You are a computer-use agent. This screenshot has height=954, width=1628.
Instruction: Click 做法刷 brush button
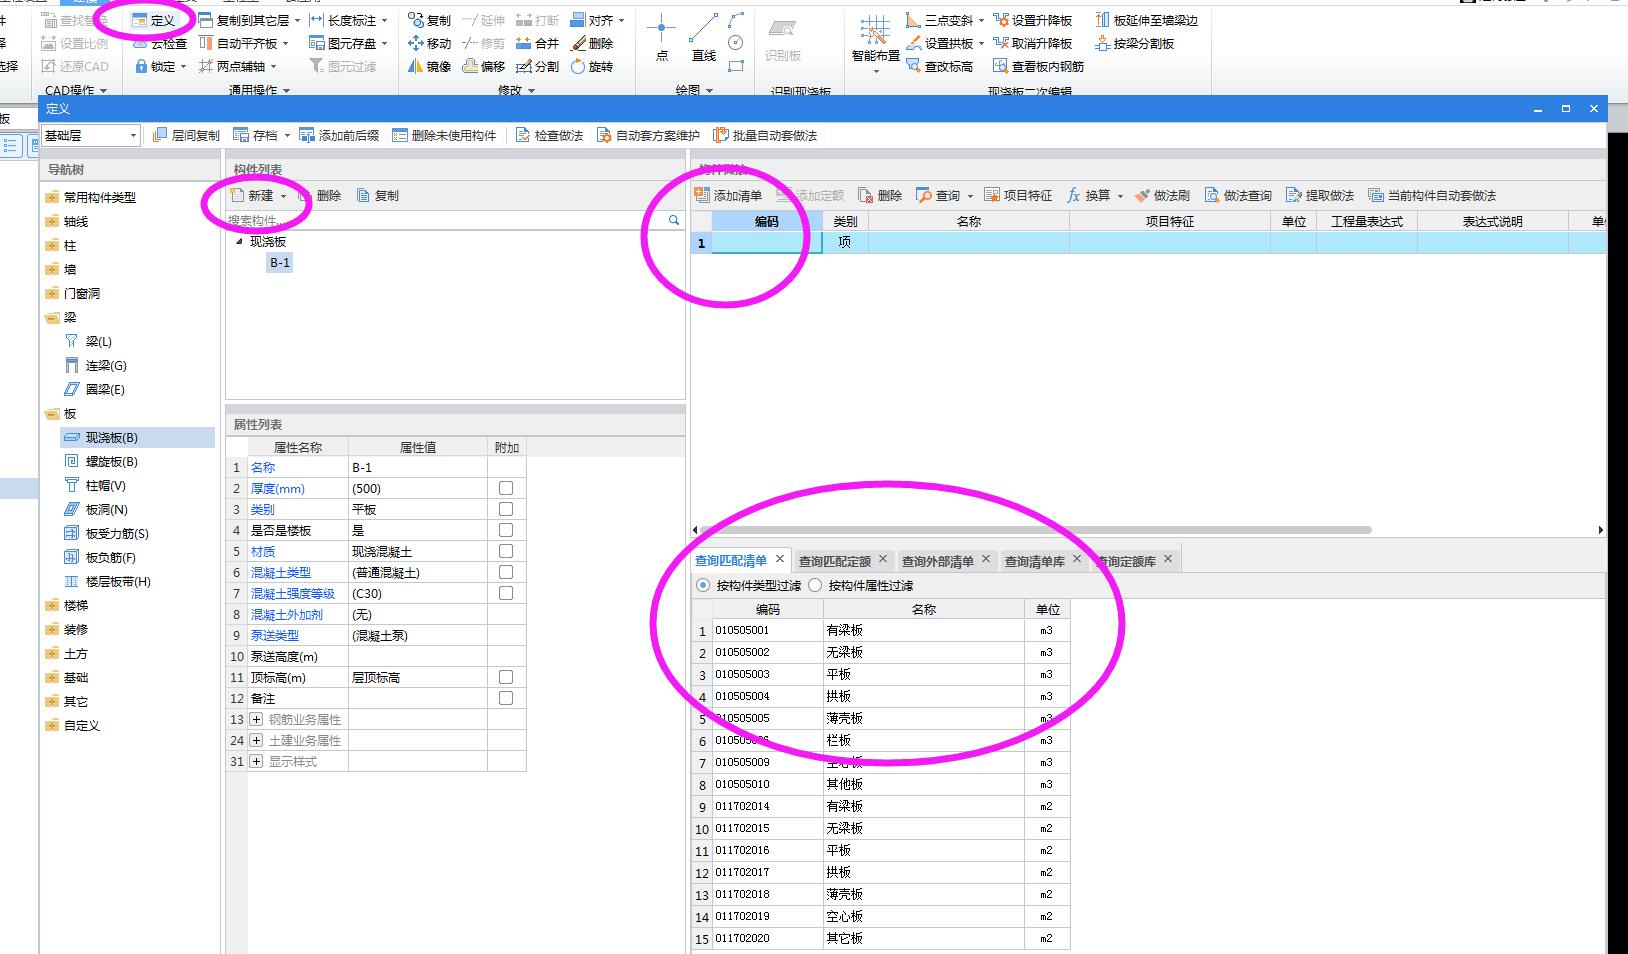pyautogui.click(x=1162, y=195)
